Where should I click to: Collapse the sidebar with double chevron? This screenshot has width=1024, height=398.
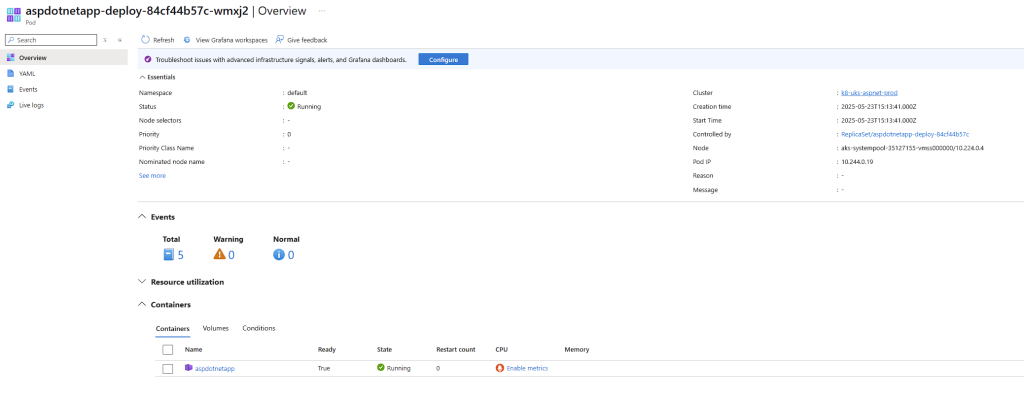(x=120, y=40)
